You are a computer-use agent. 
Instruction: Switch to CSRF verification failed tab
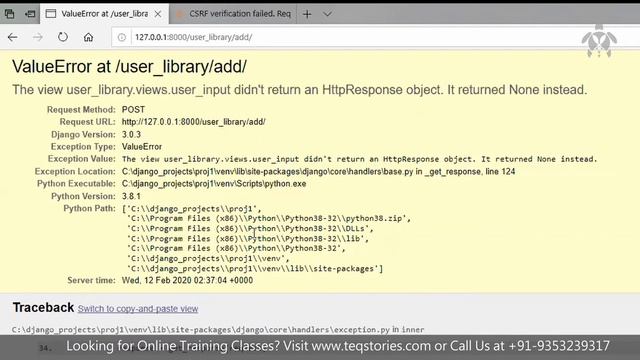[x=233, y=14]
